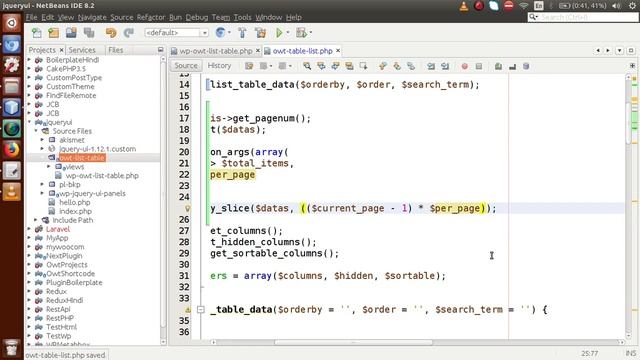Open the Debug Project dropdown arrow

click(311, 33)
